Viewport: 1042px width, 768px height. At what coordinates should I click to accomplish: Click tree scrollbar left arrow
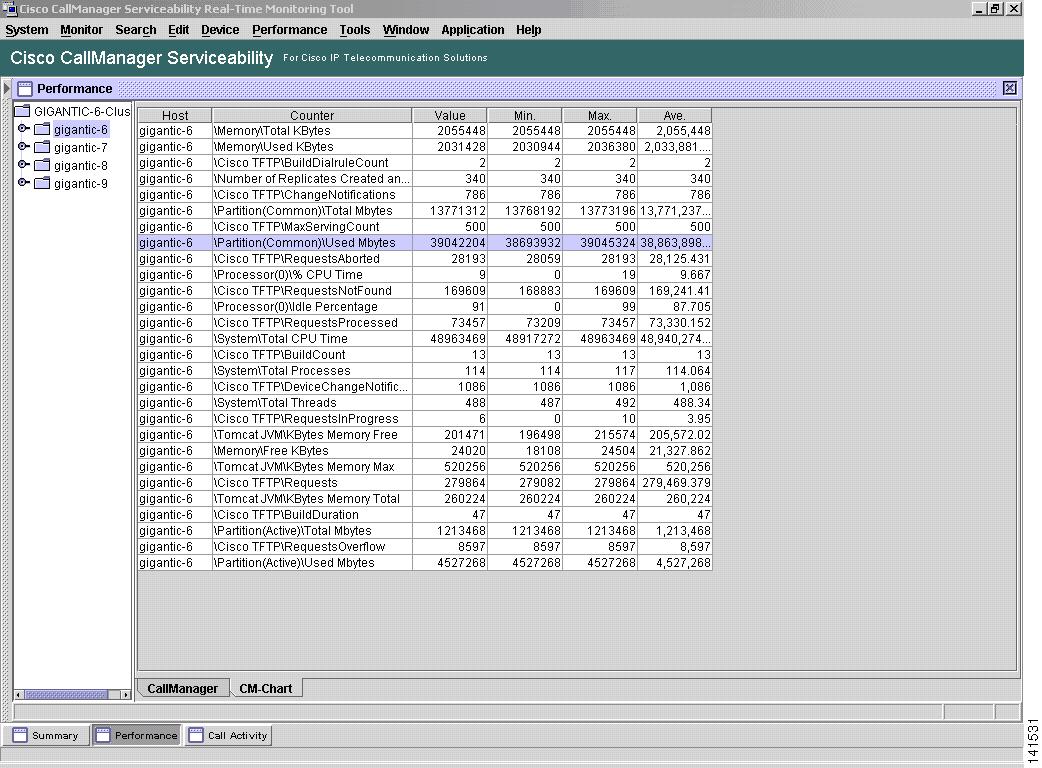coord(19,695)
